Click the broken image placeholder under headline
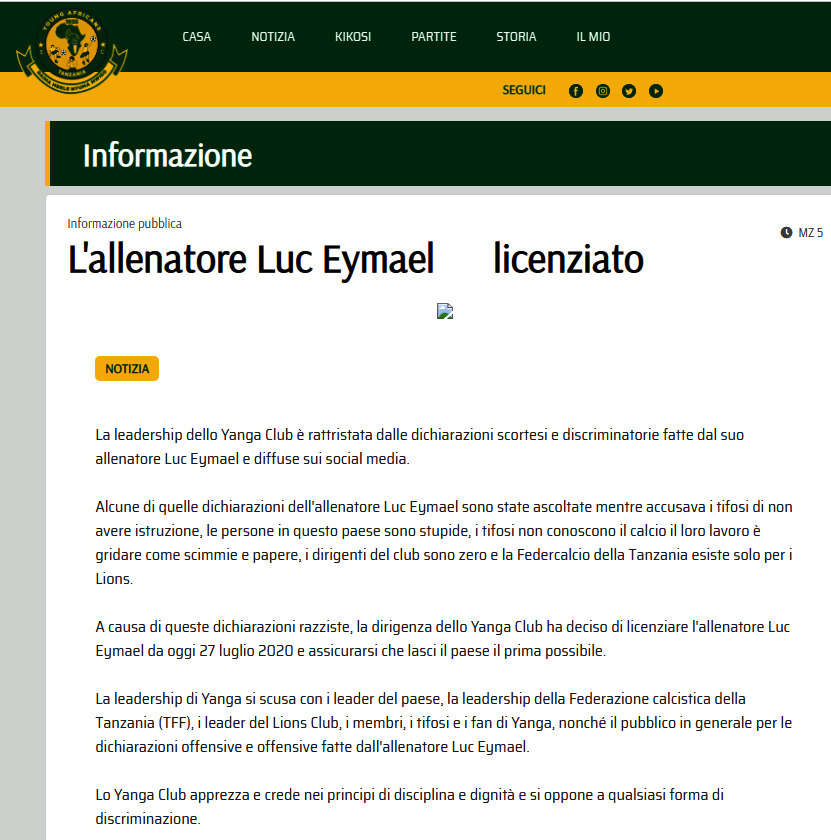This screenshot has width=831, height=840. tap(446, 311)
